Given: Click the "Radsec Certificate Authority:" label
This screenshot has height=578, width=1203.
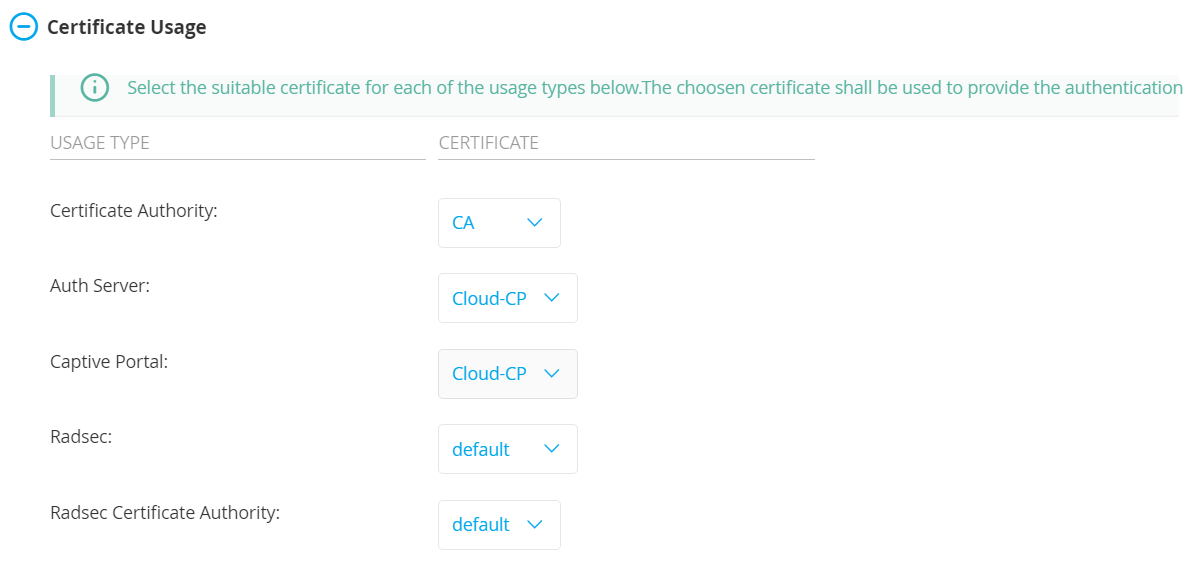Looking at the screenshot, I should click(165, 513).
